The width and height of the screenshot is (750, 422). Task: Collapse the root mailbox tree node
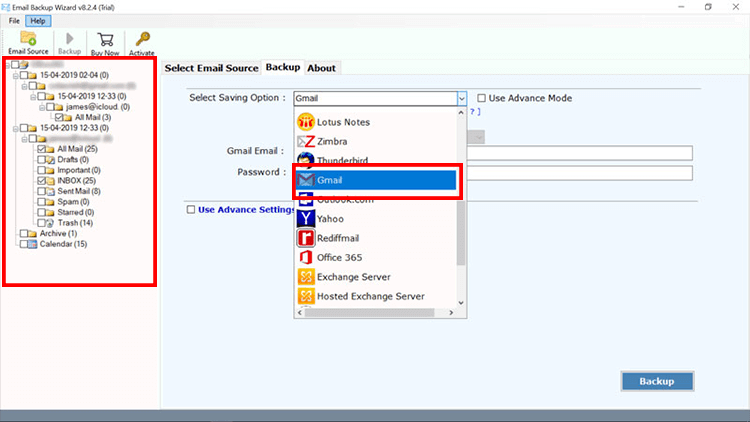coord(7,65)
